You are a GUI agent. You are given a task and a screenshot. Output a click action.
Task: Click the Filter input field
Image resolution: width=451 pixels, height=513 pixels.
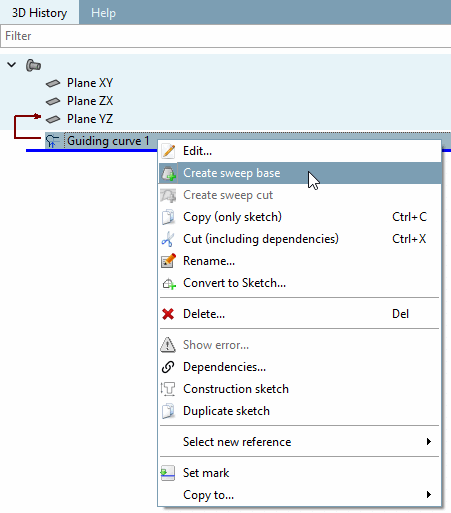point(225,36)
